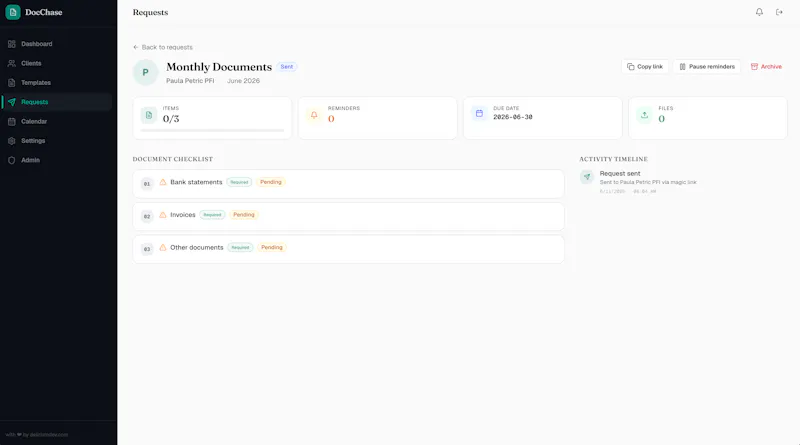Image resolution: width=800 pixels, height=445 pixels.
Task: Click the Admin shield icon
Action: (x=12, y=160)
